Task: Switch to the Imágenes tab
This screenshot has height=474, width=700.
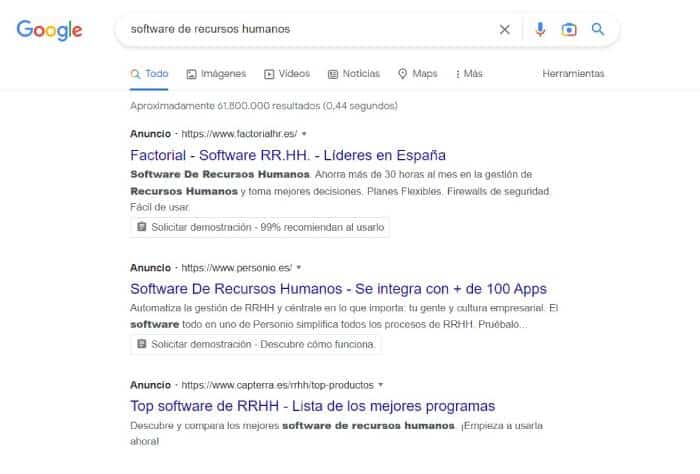Action: pyautogui.click(x=216, y=74)
